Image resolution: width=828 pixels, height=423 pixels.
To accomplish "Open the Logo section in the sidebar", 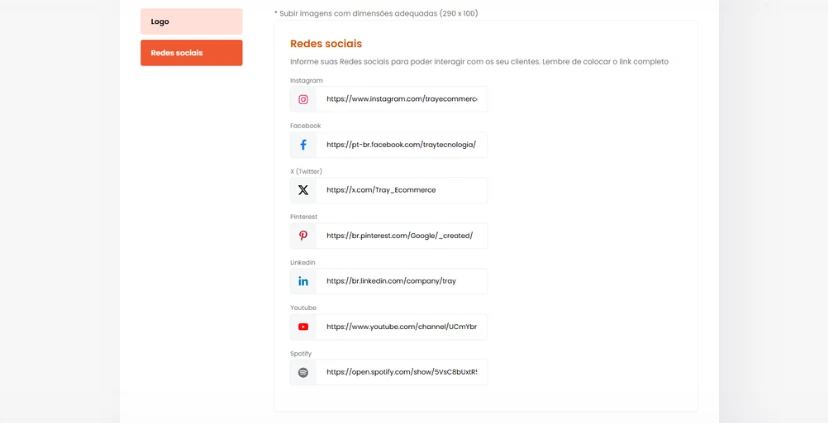I will pos(191,21).
